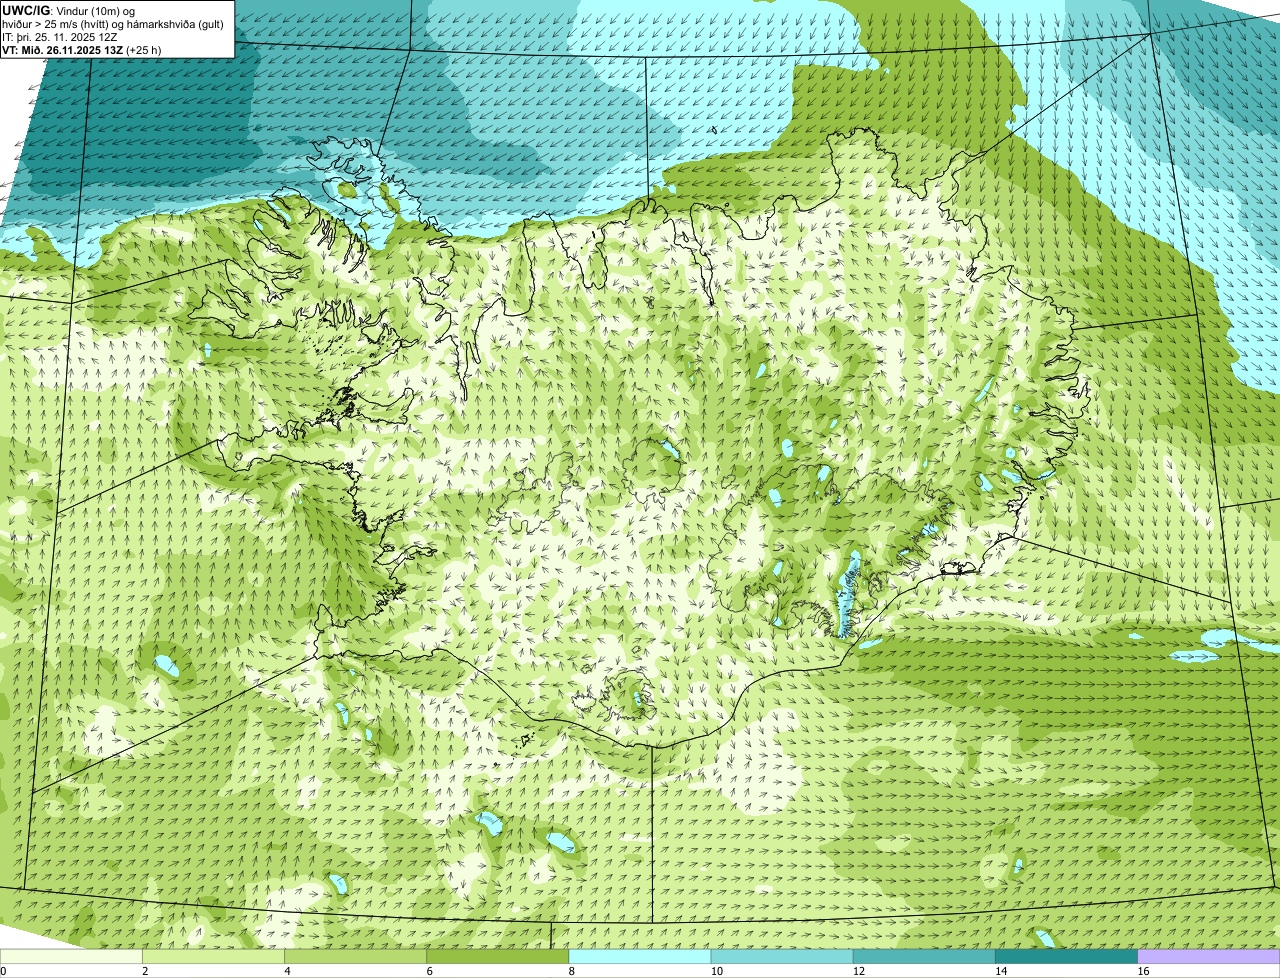Click the lavender above-16 m/s colorbar segment

pos(1208,957)
